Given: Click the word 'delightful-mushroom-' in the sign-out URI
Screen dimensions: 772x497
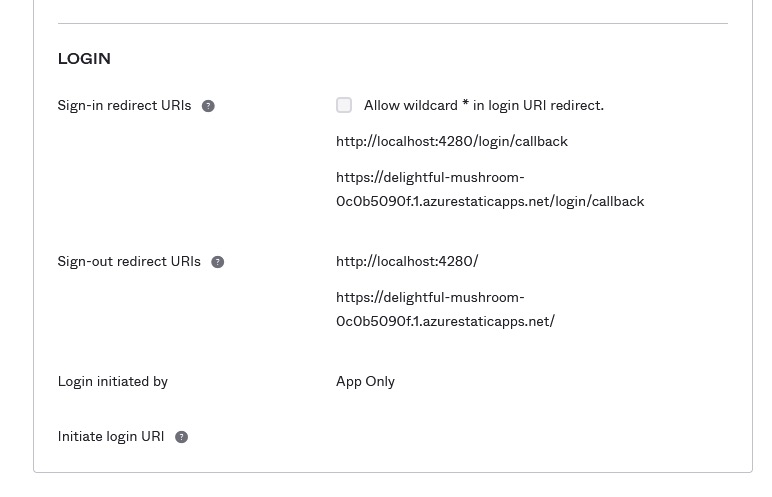Looking at the screenshot, I should pyautogui.click(x=430, y=297).
